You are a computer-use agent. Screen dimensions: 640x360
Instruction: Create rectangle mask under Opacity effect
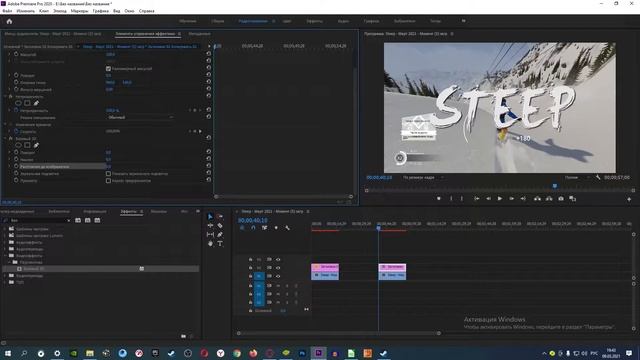(27, 103)
